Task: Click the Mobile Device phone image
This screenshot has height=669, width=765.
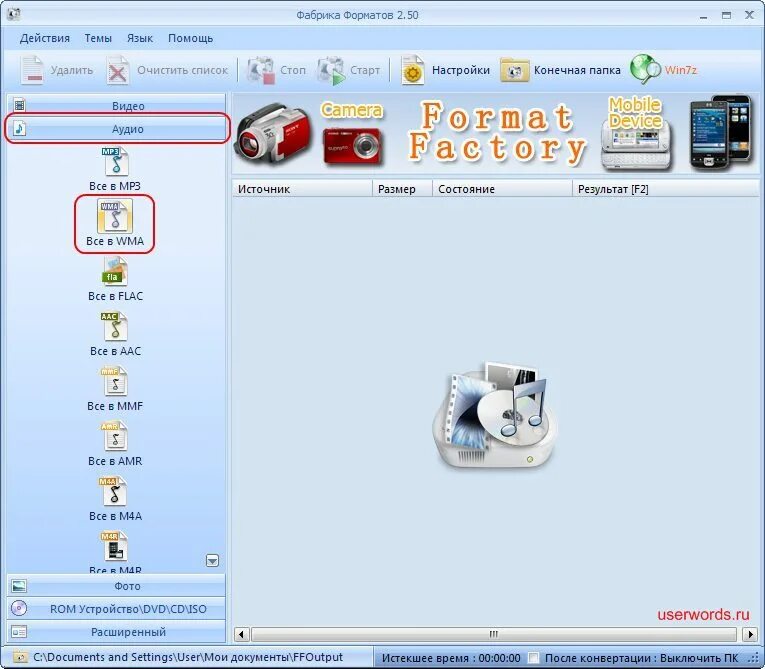Action: click(x=636, y=146)
